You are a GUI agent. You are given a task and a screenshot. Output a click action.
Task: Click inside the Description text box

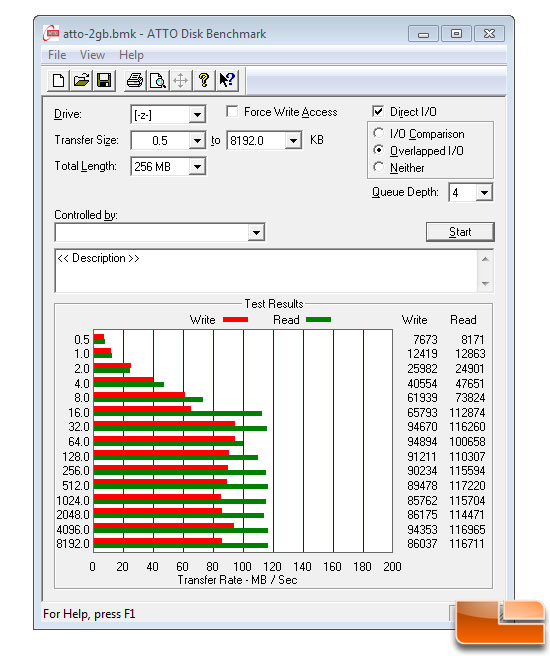click(266, 271)
